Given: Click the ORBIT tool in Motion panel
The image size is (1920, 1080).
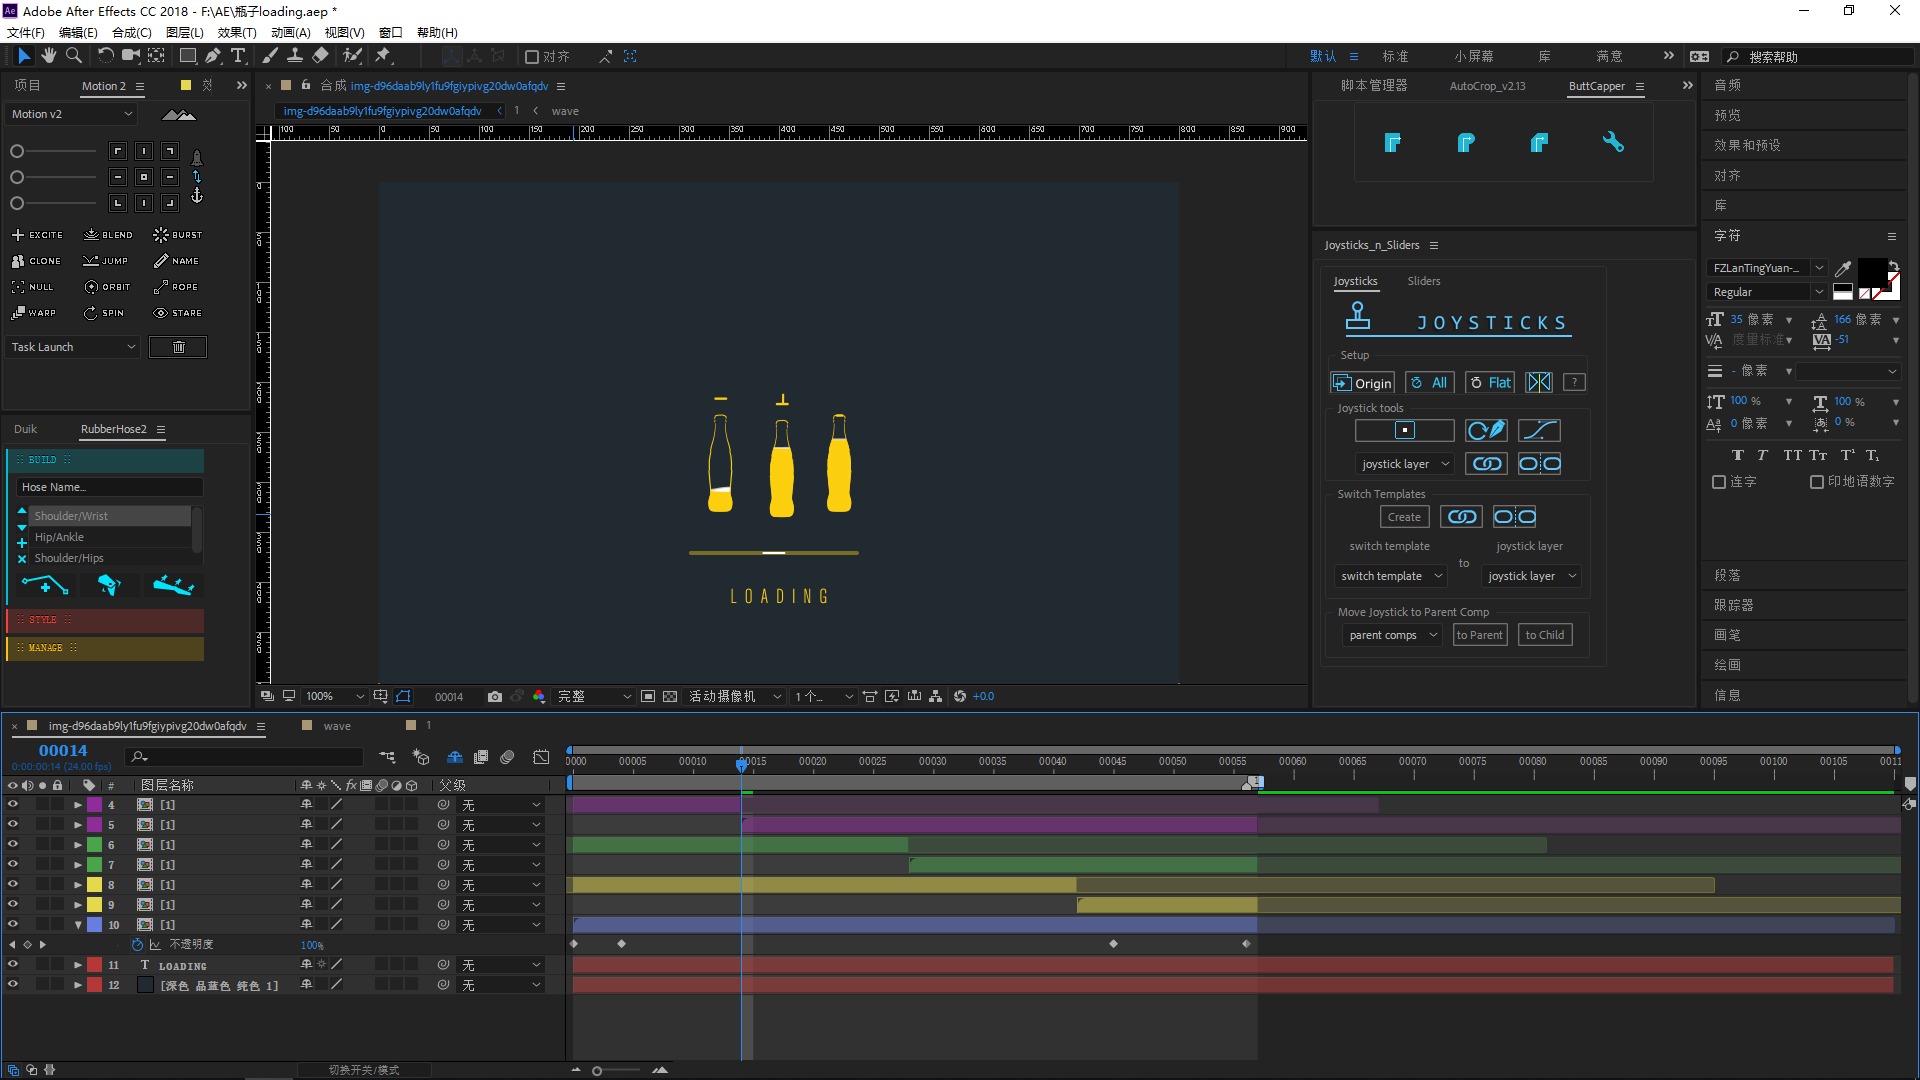Looking at the screenshot, I should [x=107, y=287].
